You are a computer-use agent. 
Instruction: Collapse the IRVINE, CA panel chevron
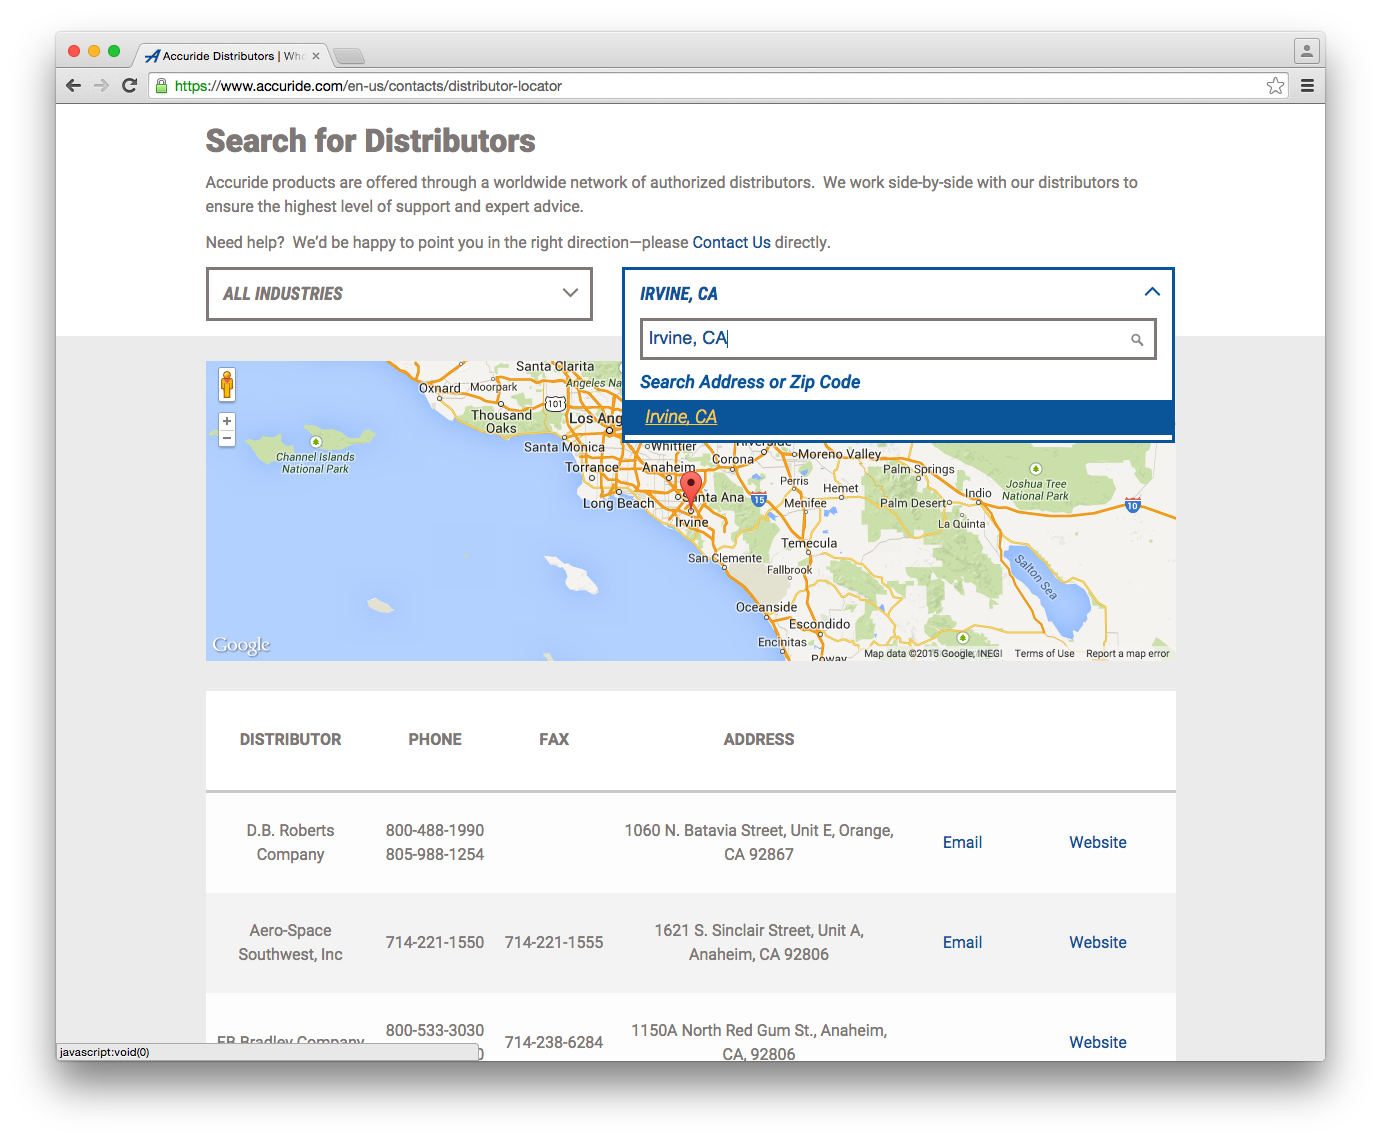click(1151, 292)
